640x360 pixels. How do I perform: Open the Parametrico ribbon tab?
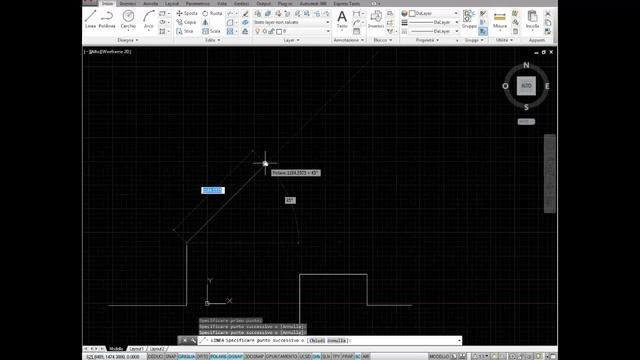click(x=198, y=4)
